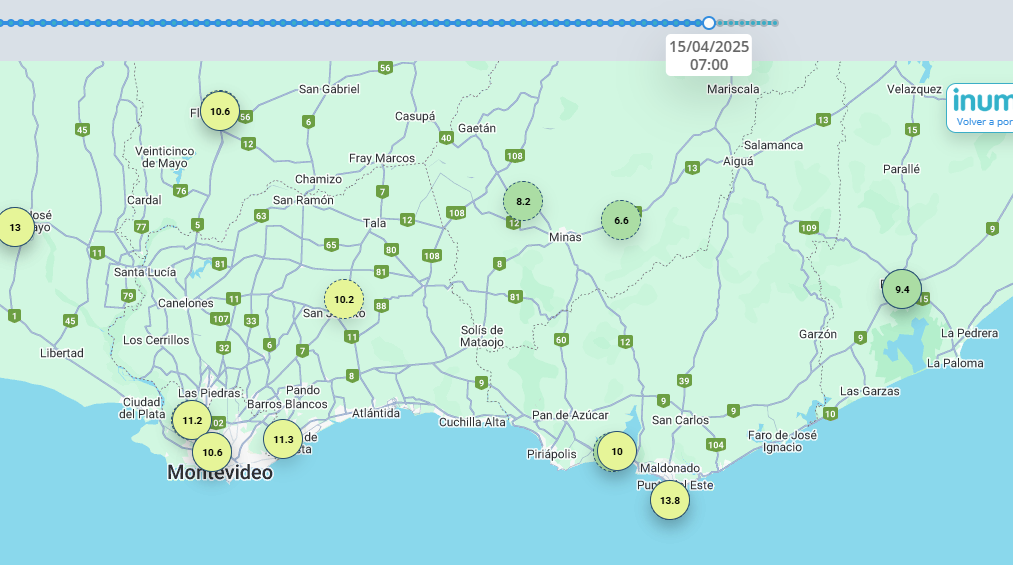Image resolution: width=1013 pixels, height=565 pixels.
Task: Open the 13.8 marker at Punta del Este
Action: tap(669, 500)
